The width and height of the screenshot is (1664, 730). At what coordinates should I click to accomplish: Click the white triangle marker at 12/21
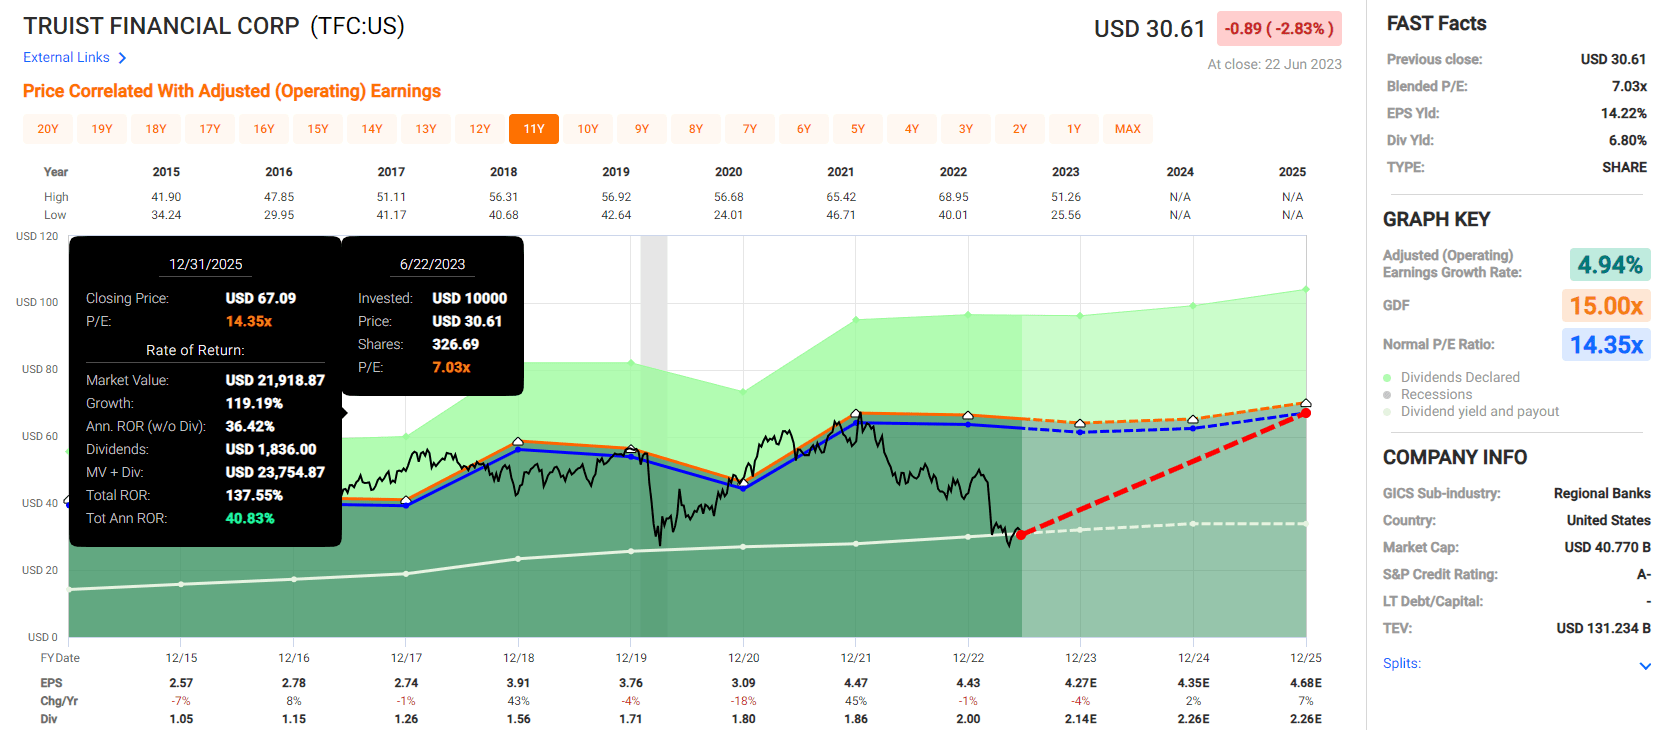pos(856,413)
